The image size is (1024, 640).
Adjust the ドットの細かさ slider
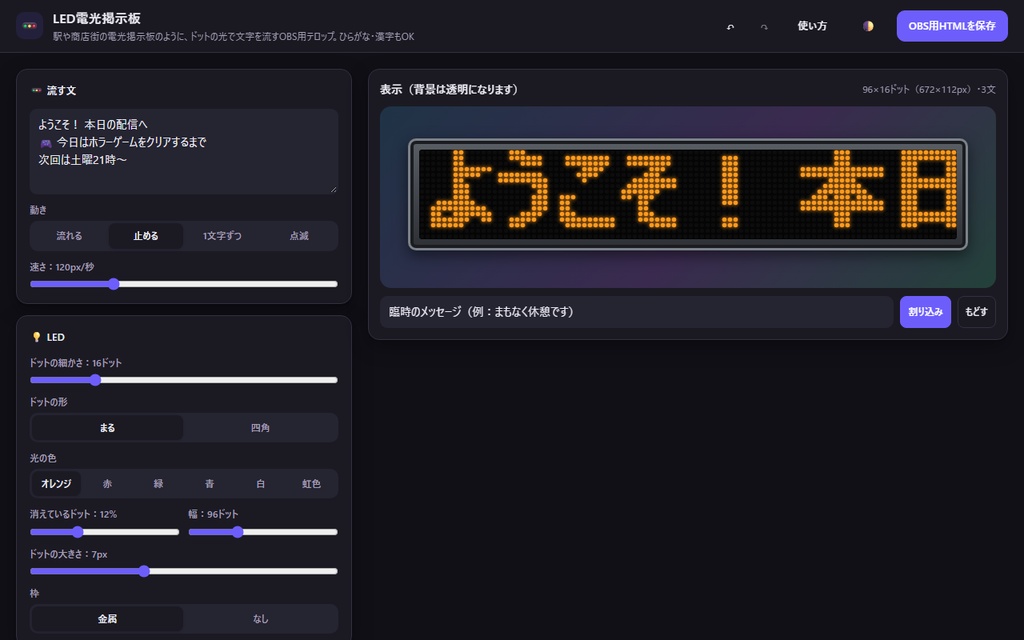(x=184, y=380)
